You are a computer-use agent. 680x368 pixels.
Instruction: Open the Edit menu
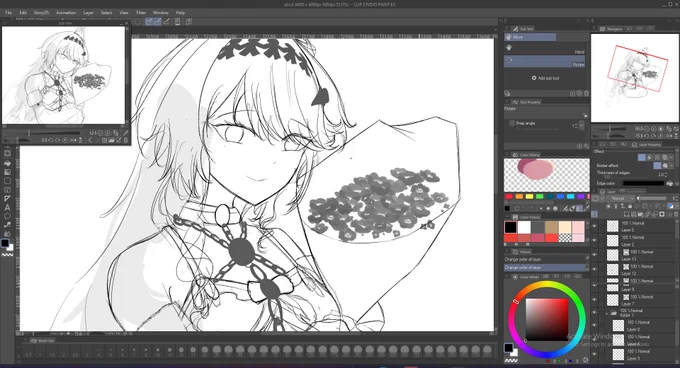click(x=23, y=13)
